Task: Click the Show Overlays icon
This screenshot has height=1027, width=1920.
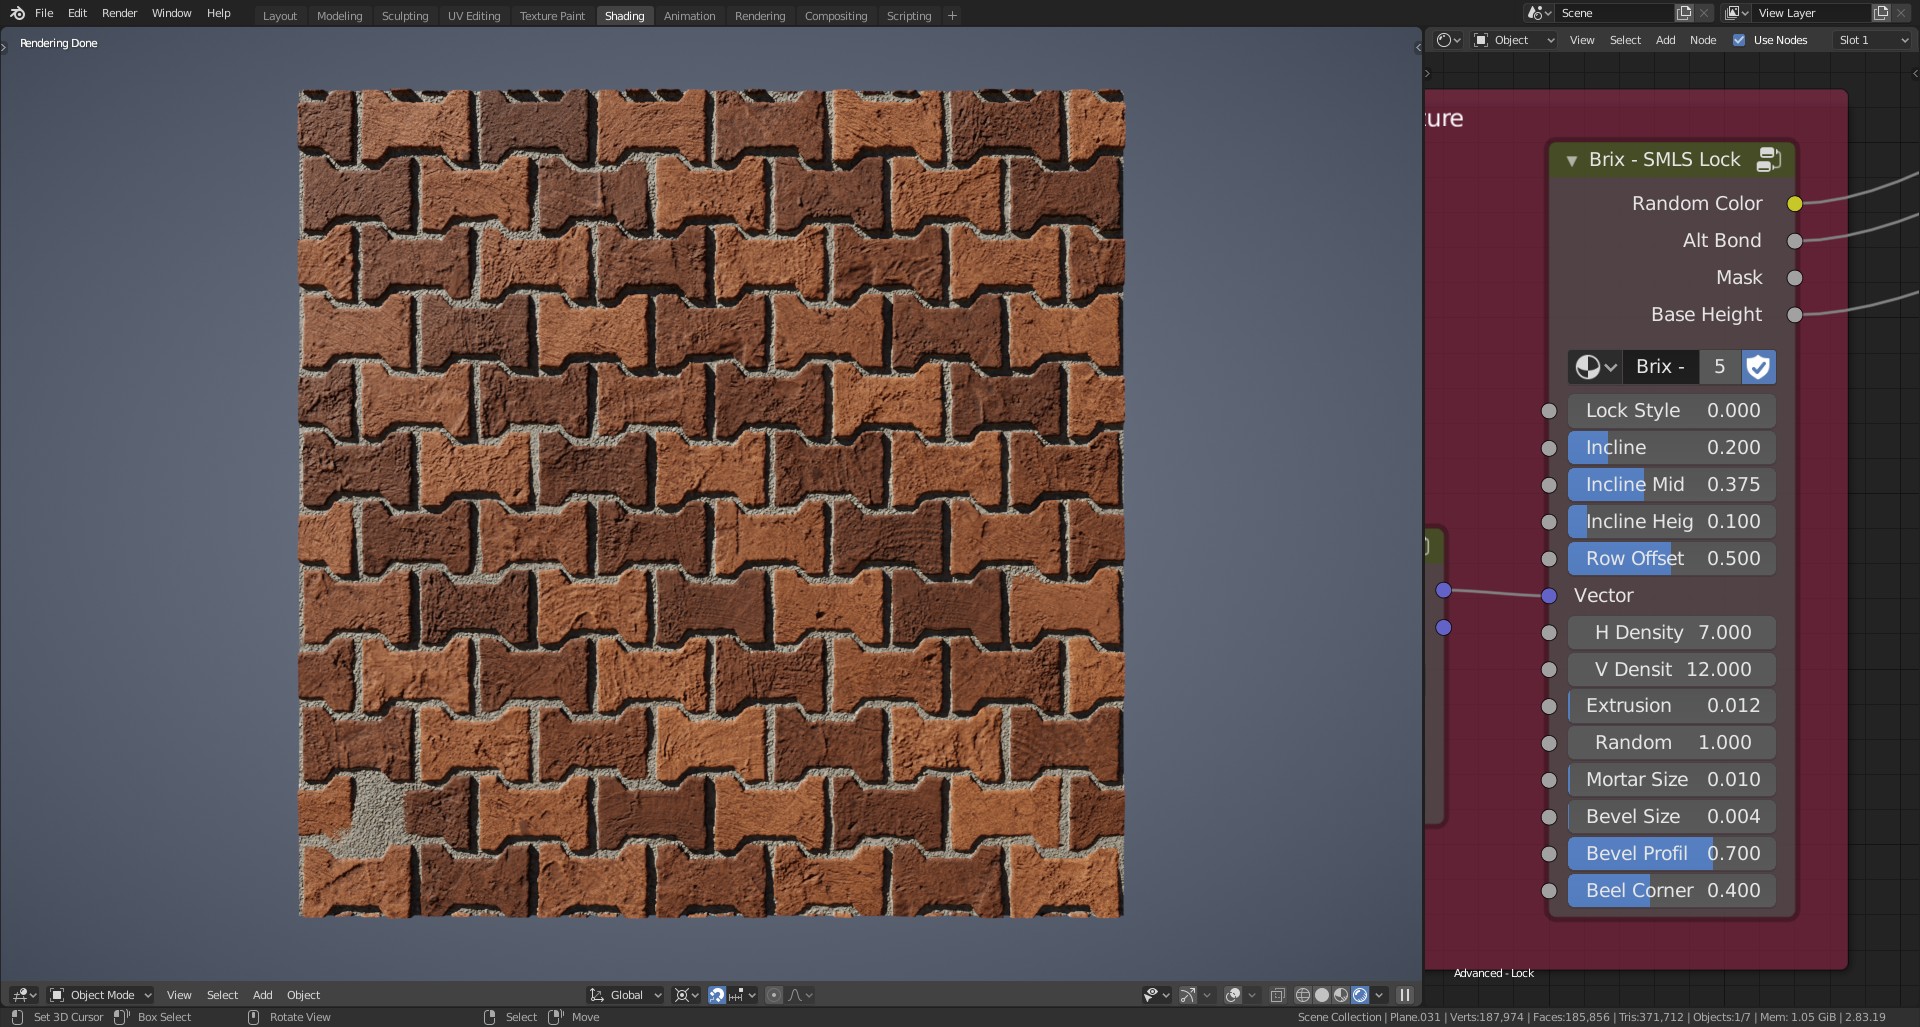Action: 1232,995
